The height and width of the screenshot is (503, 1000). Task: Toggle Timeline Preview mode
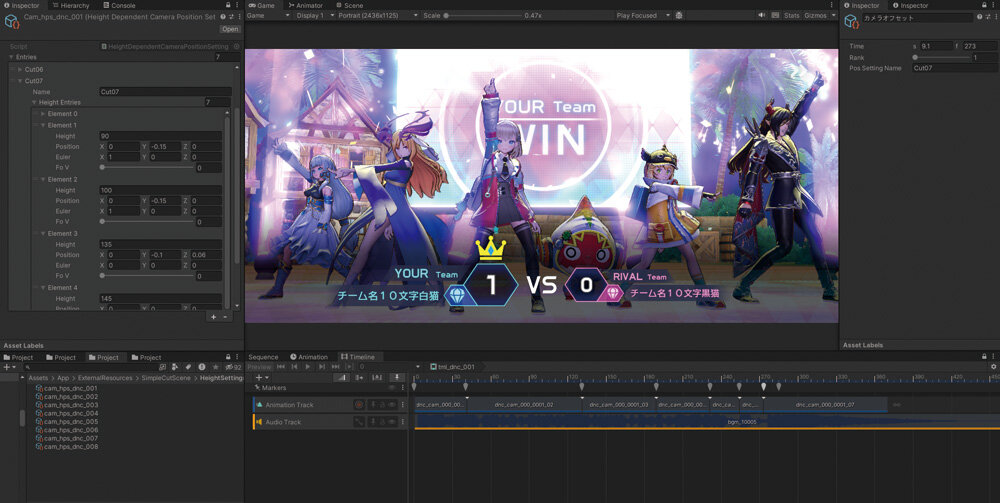260,367
